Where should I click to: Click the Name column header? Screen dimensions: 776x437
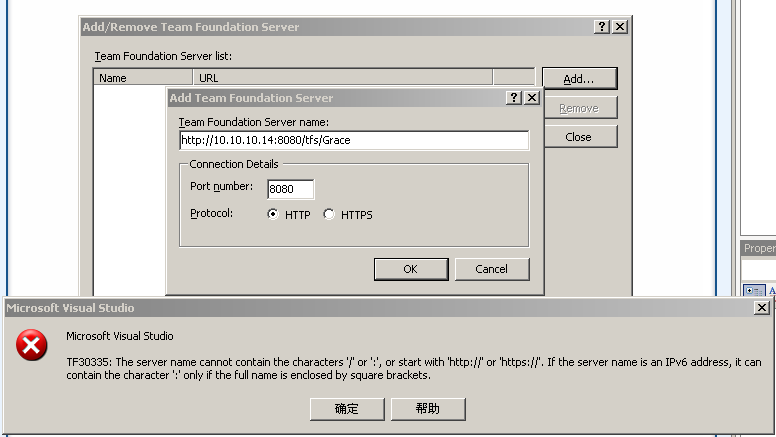pos(143,78)
